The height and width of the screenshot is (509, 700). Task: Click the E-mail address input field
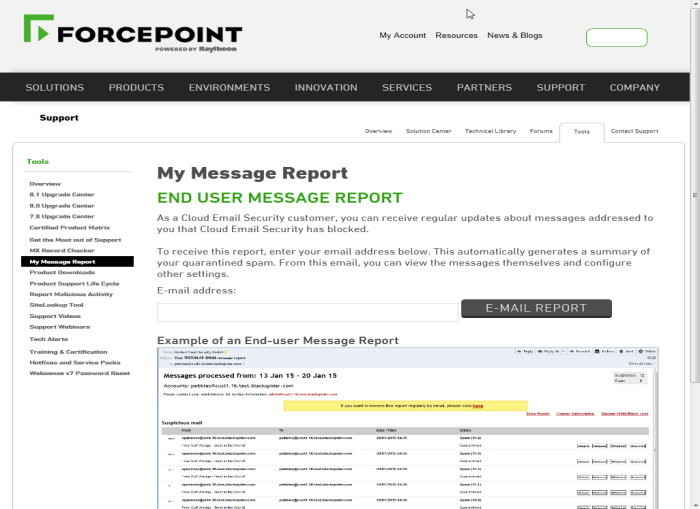[x=308, y=313]
